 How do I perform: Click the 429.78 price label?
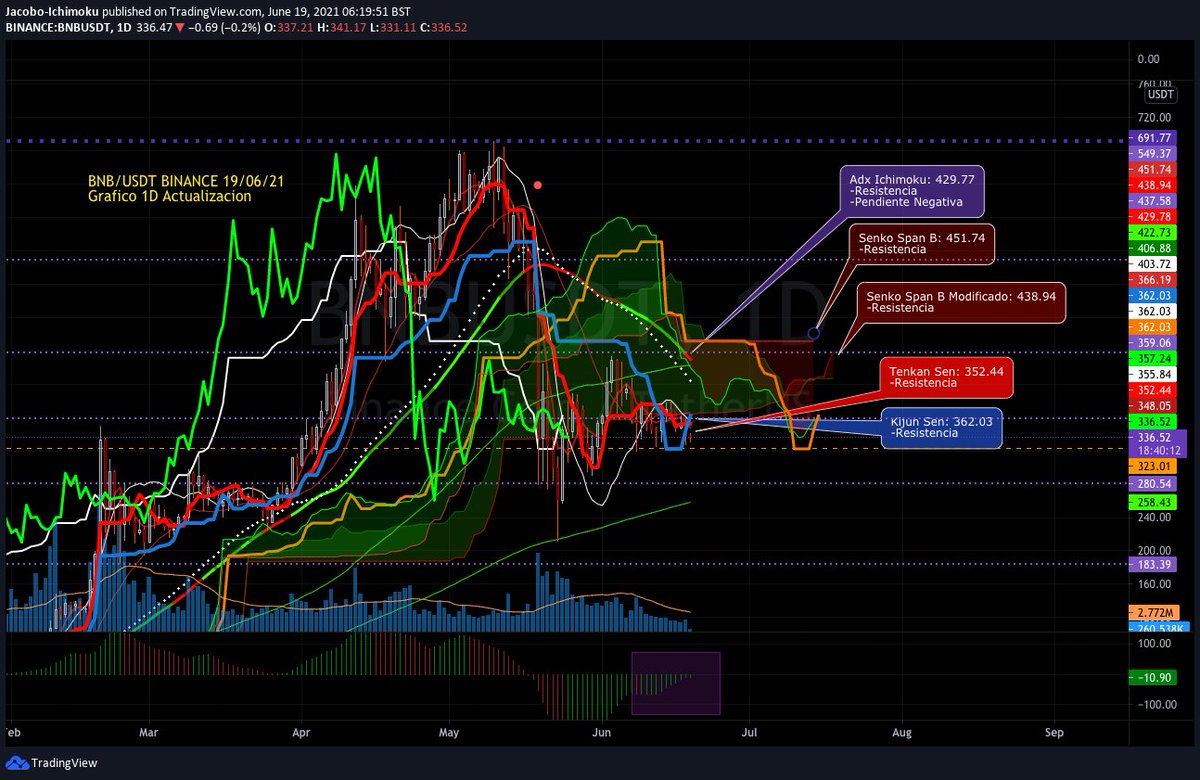click(1155, 217)
